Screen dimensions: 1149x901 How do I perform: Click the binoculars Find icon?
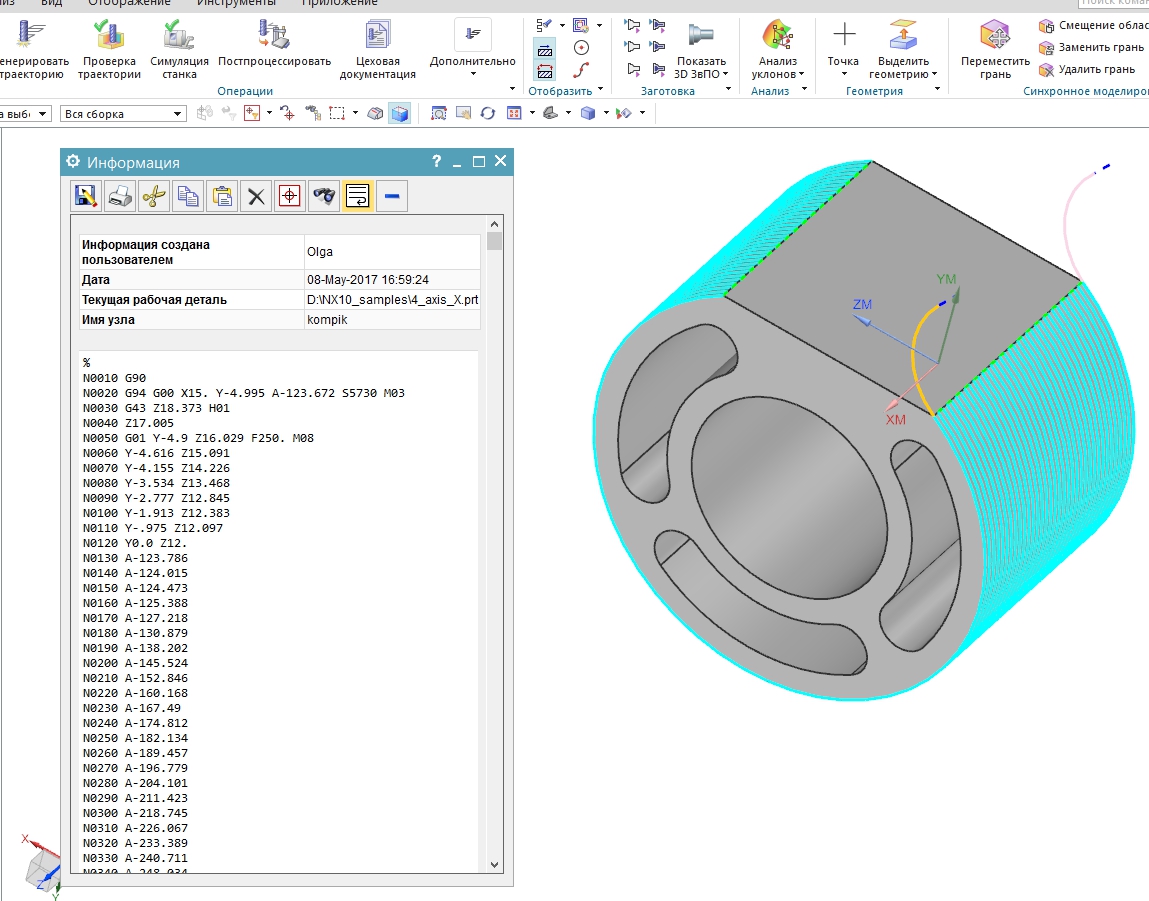click(x=323, y=196)
